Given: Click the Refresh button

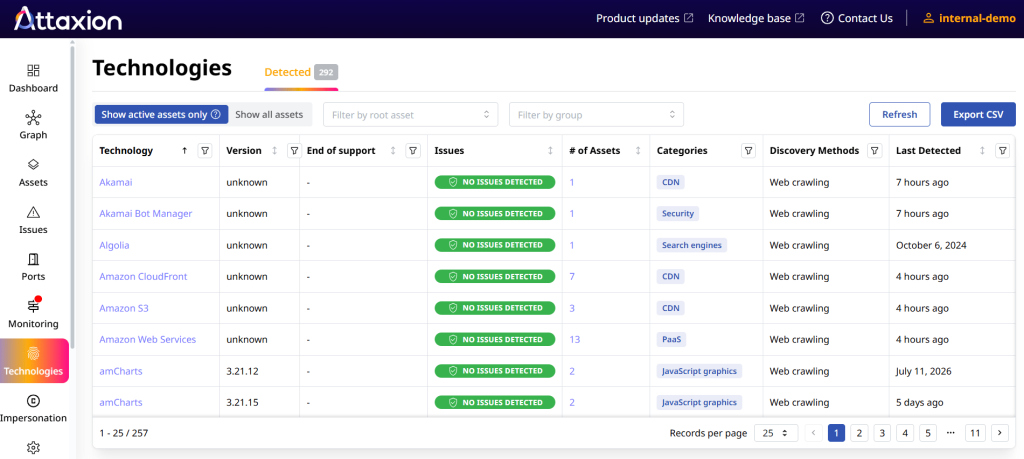Looking at the screenshot, I should tap(899, 114).
